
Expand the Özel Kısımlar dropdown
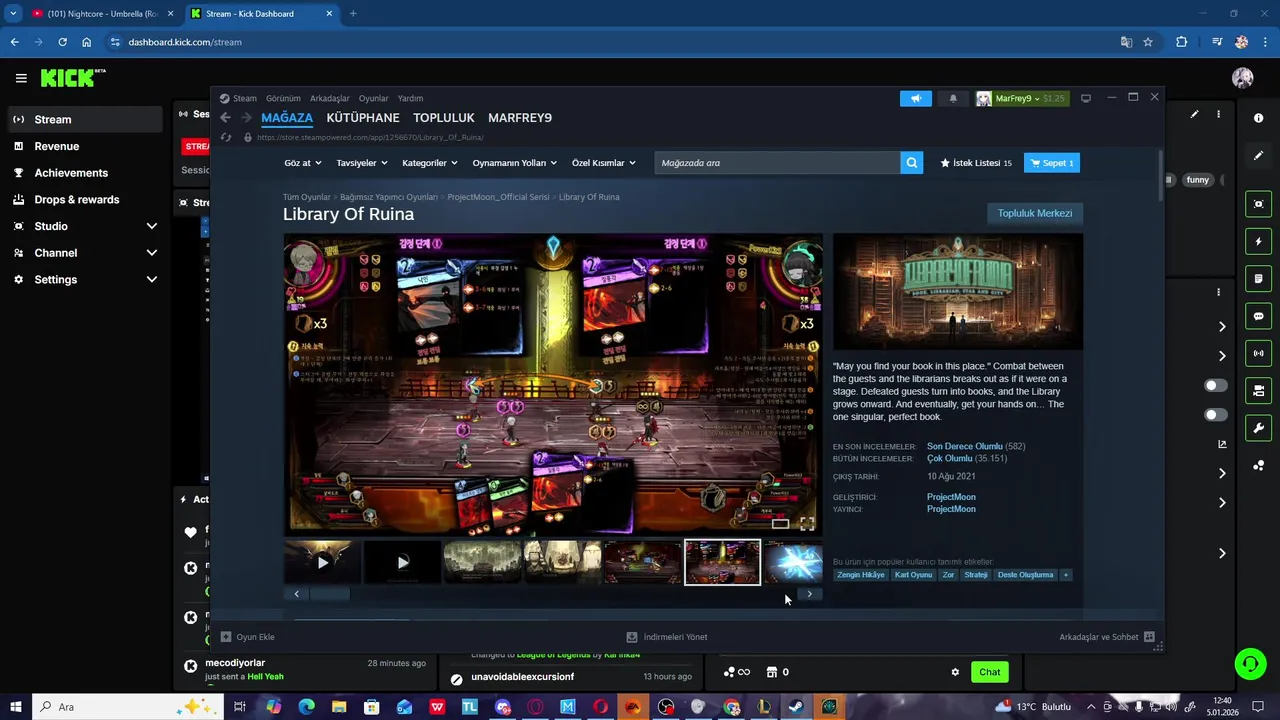(603, 163)
